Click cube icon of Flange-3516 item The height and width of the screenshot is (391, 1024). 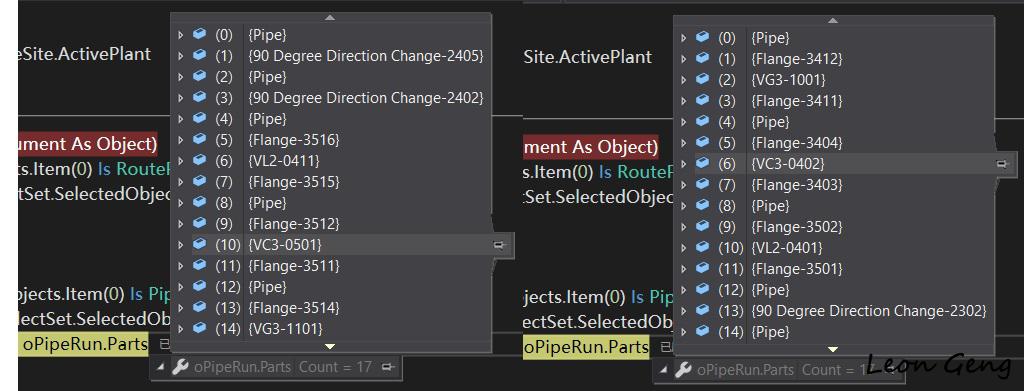click(200, 139)
